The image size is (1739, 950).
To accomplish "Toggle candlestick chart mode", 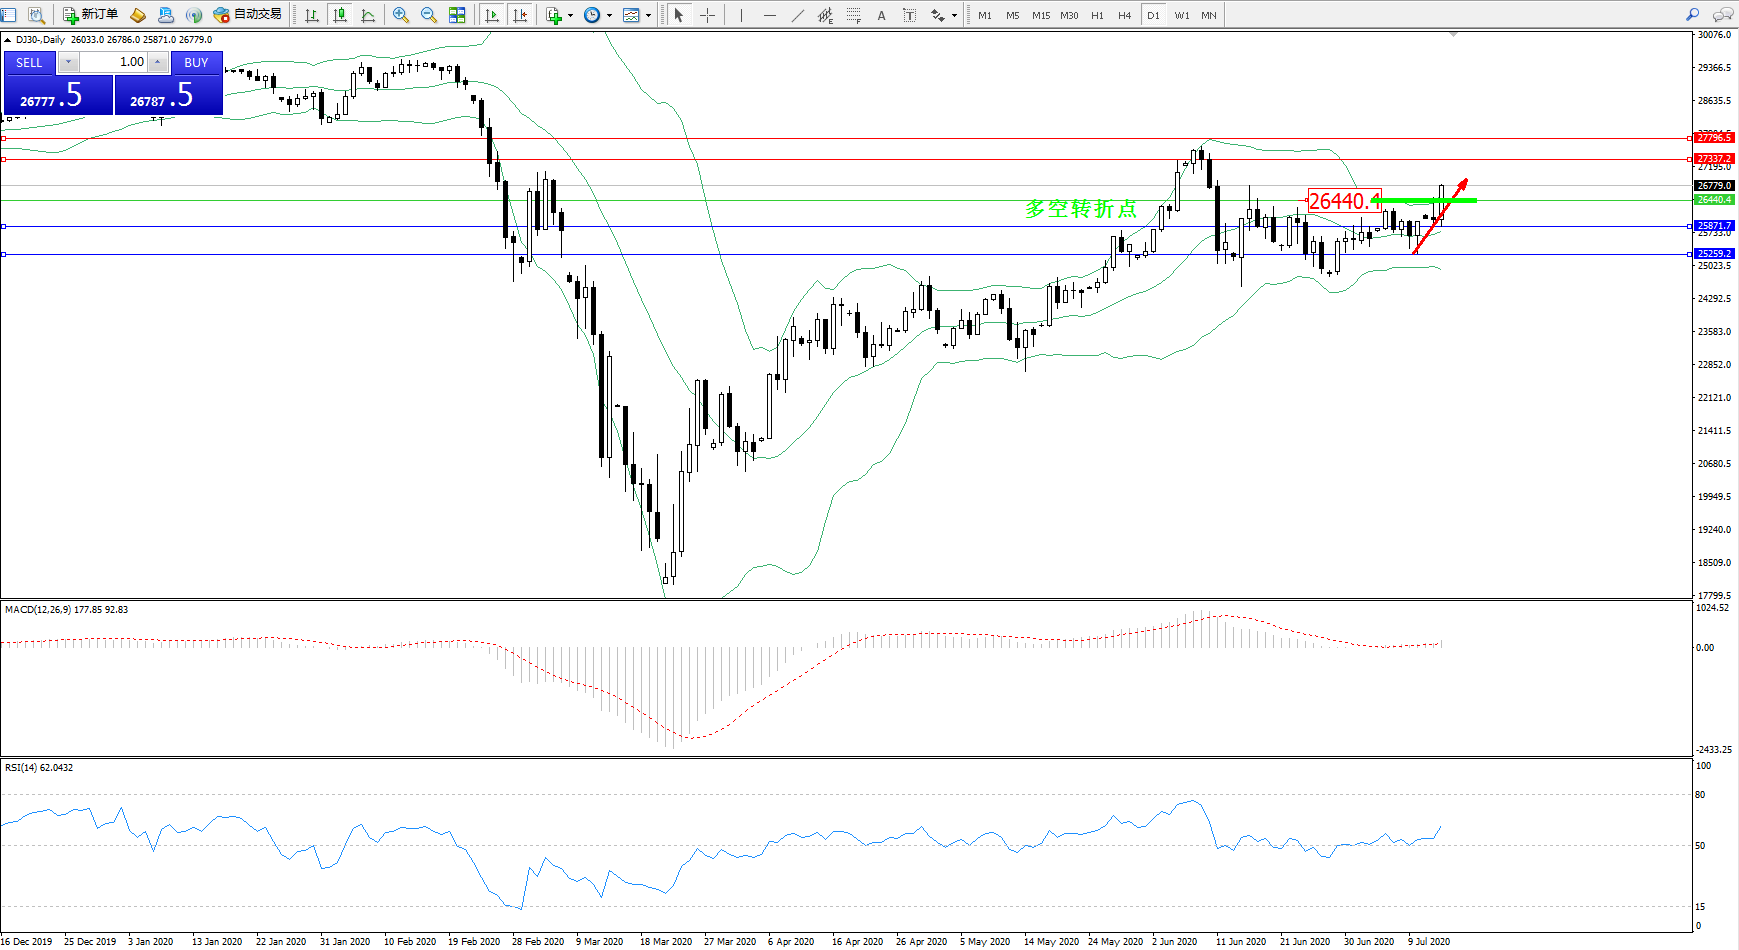I will tap(340, 15).
